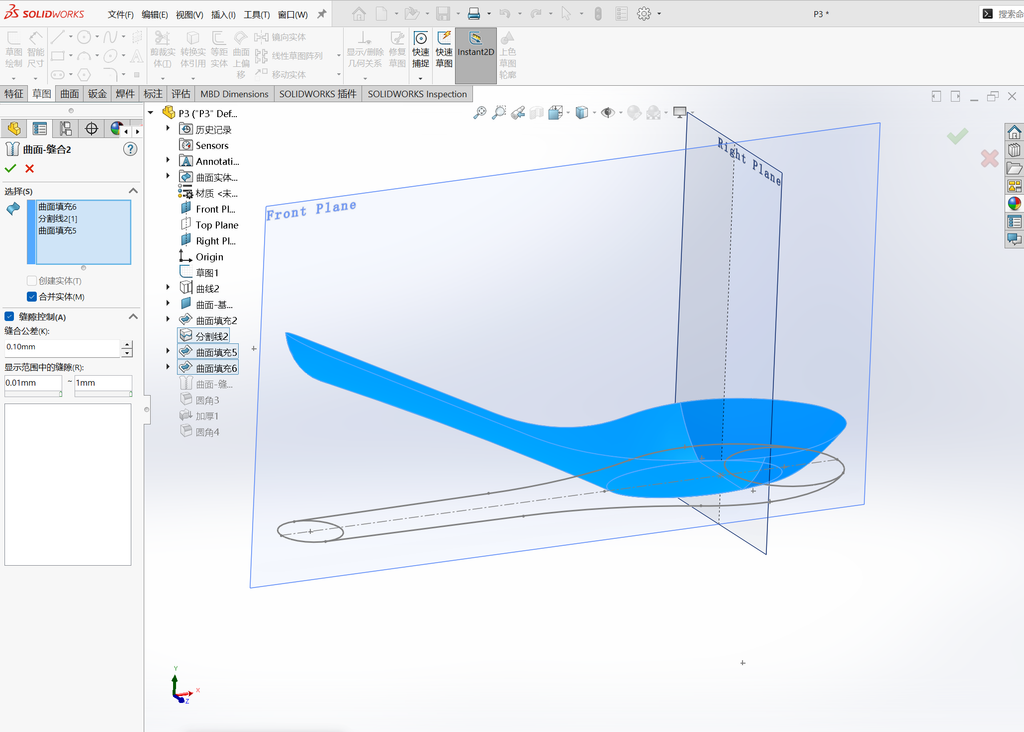Open the 快速捕捉 dropdown arrow
Screen dimensions: 1024x732
click(421, 78)
